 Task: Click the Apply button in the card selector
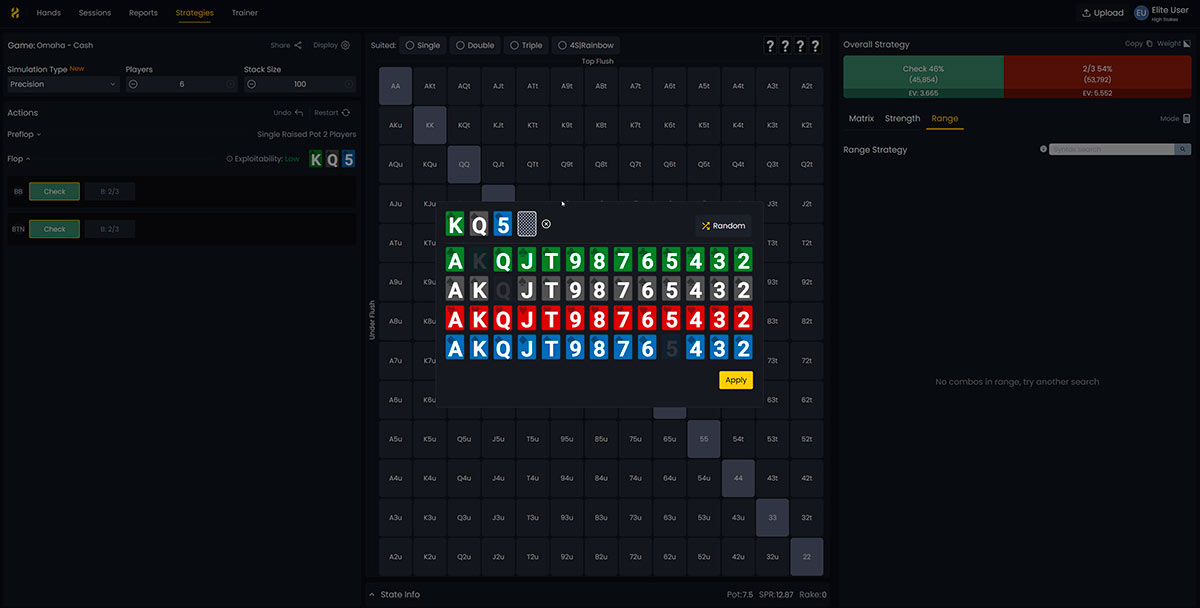coord(736,380)
